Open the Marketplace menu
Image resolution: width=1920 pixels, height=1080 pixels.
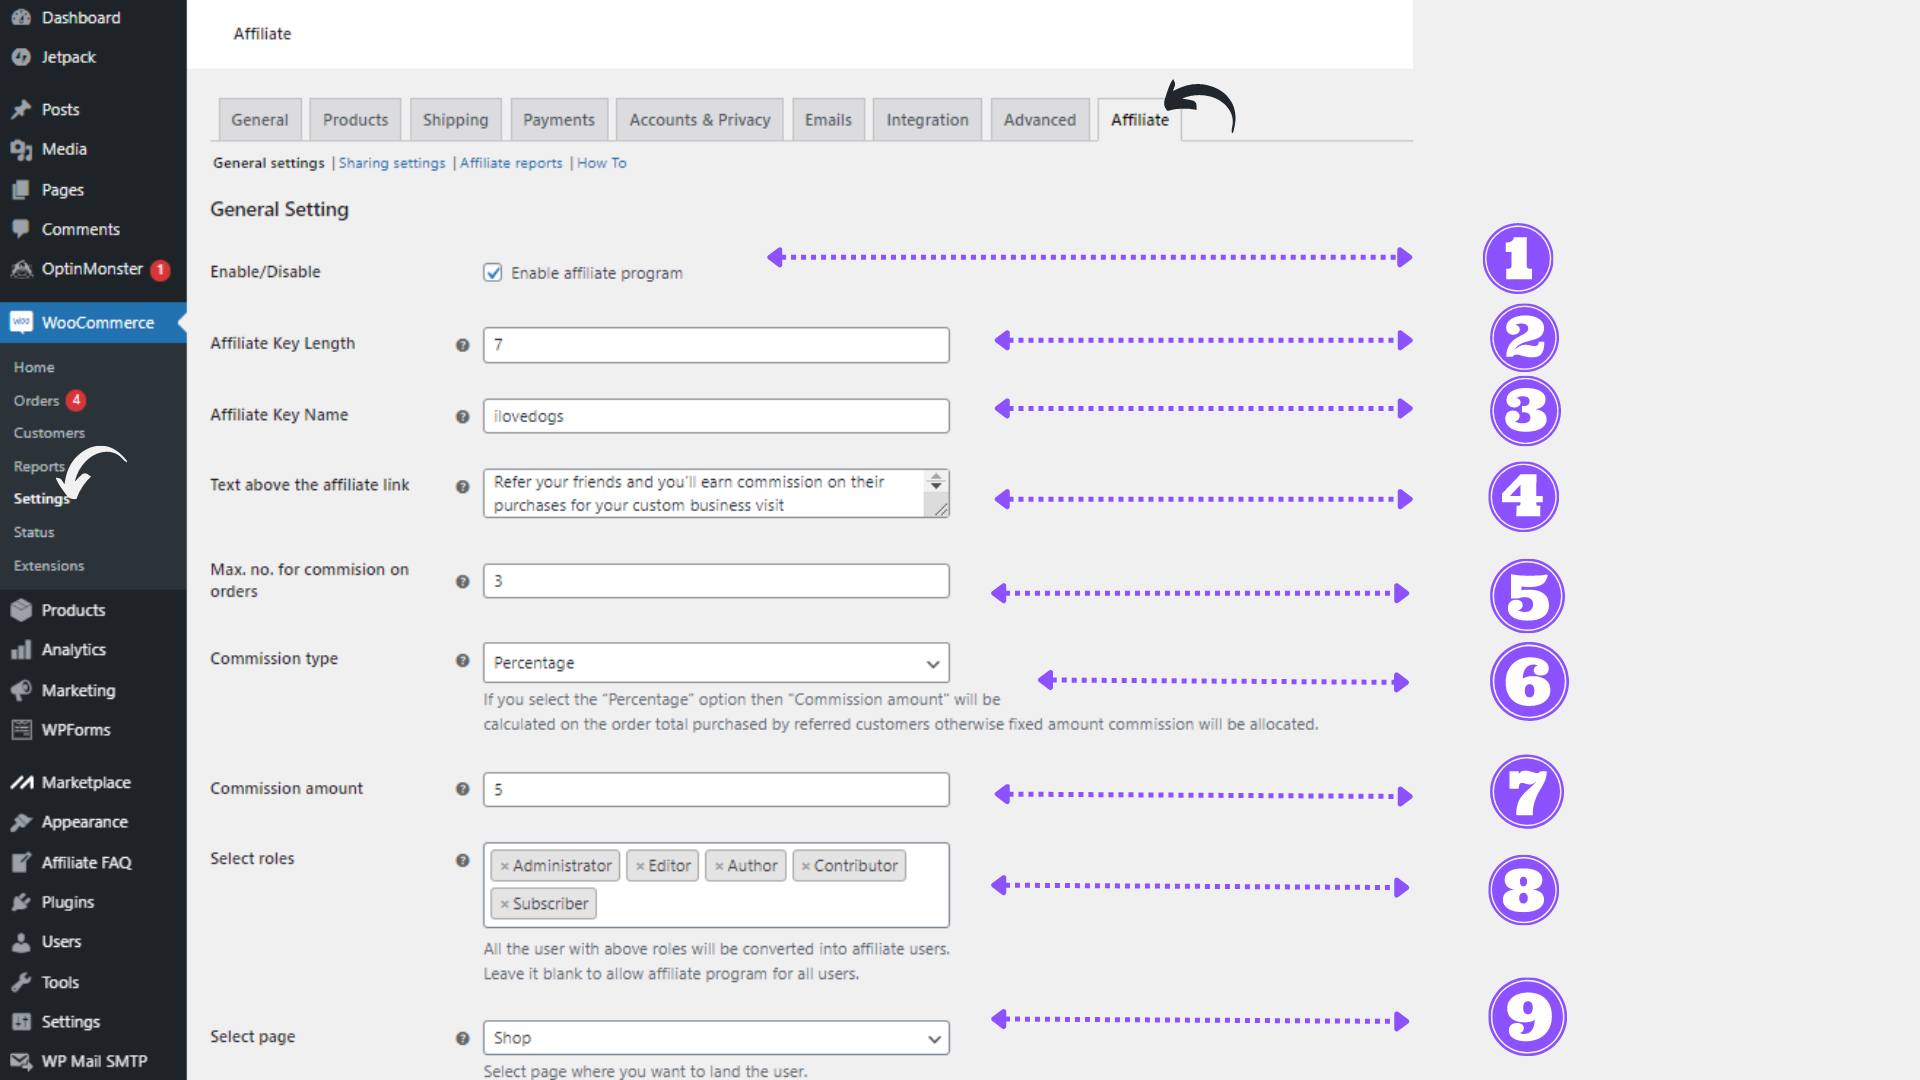[x=84, y=782]
